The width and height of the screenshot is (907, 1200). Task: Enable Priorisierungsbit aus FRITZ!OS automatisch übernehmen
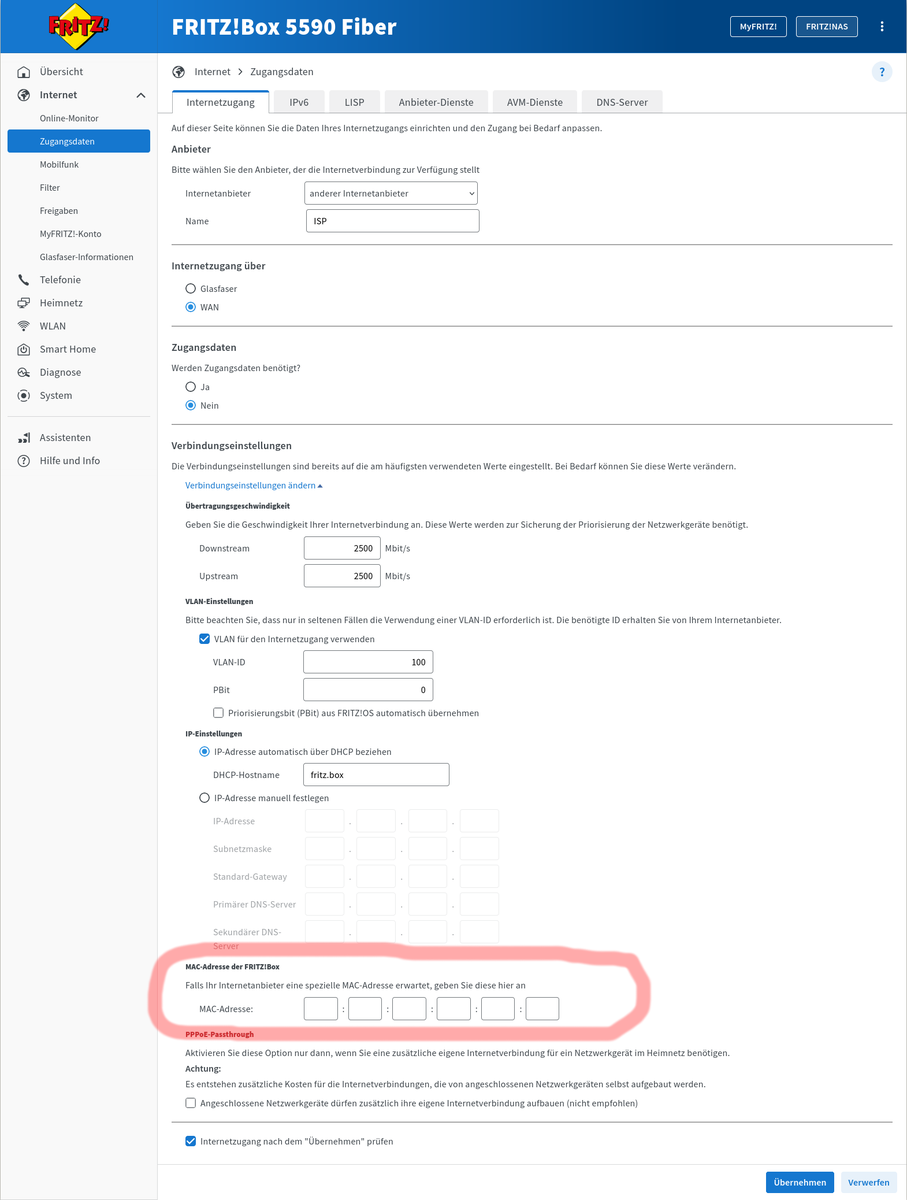point(219,713)
